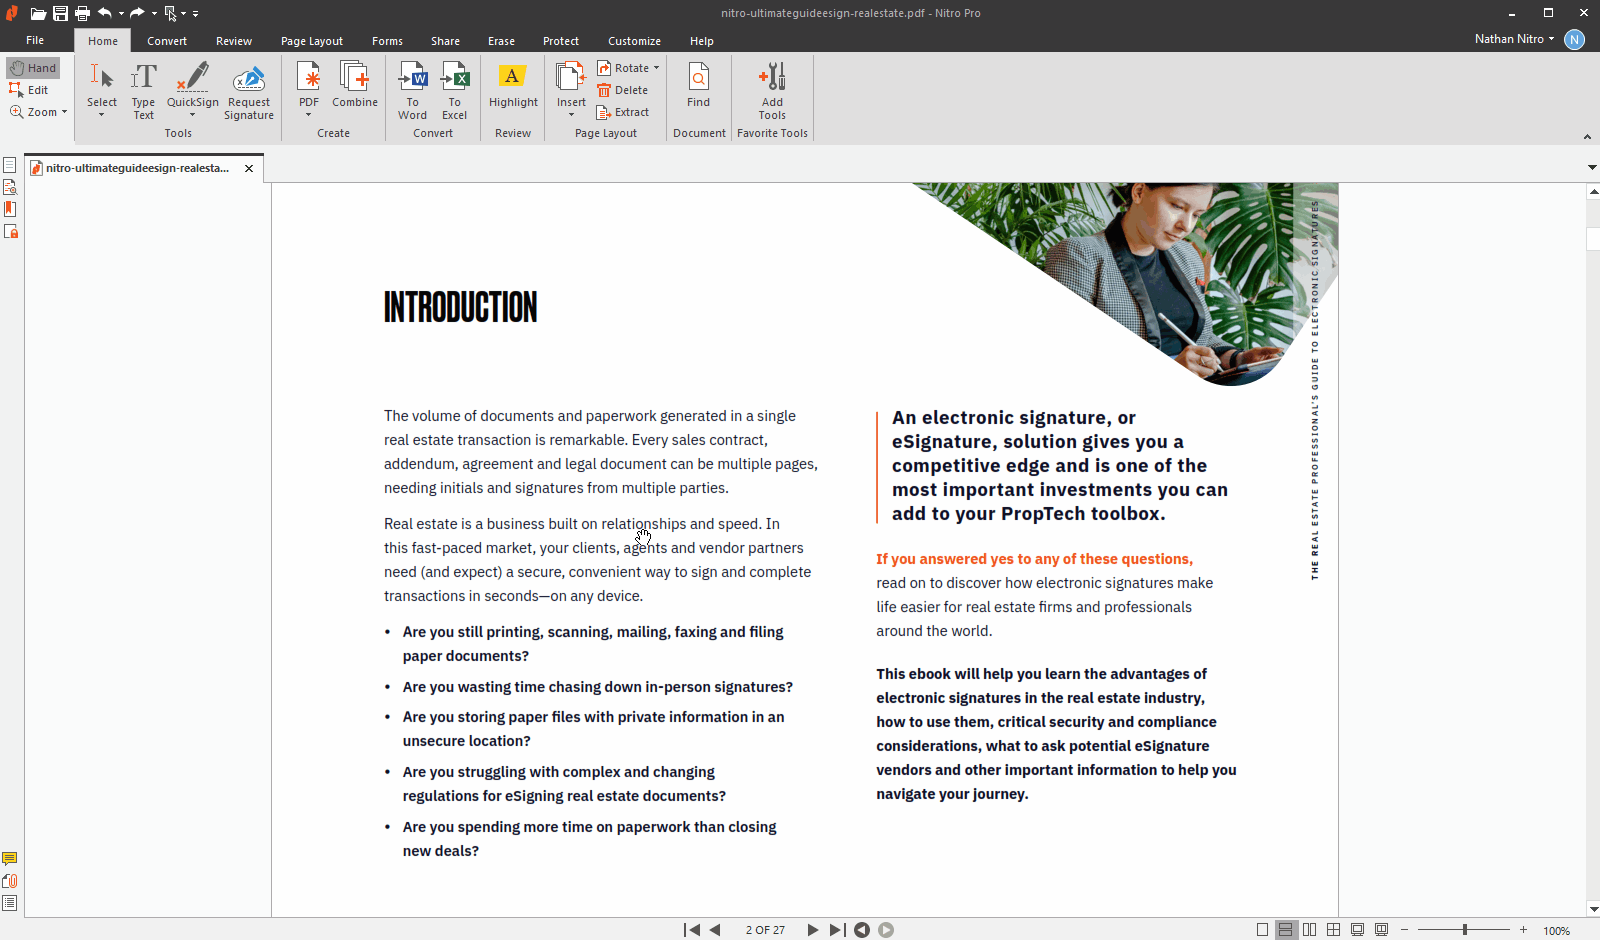The image size is (1600, 940).
Task: Click the Add Tools icon
Action: click(x=772, y=78)
